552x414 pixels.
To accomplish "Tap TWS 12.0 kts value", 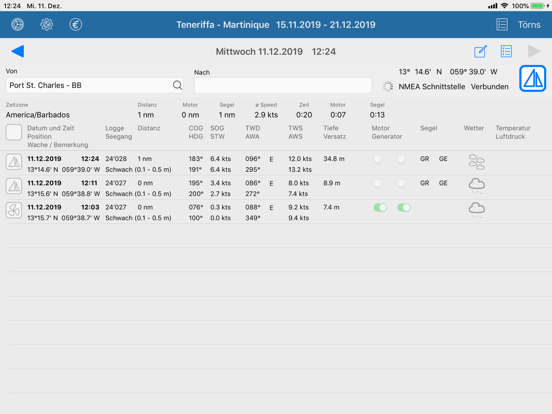I will click(x=300, y=159).
